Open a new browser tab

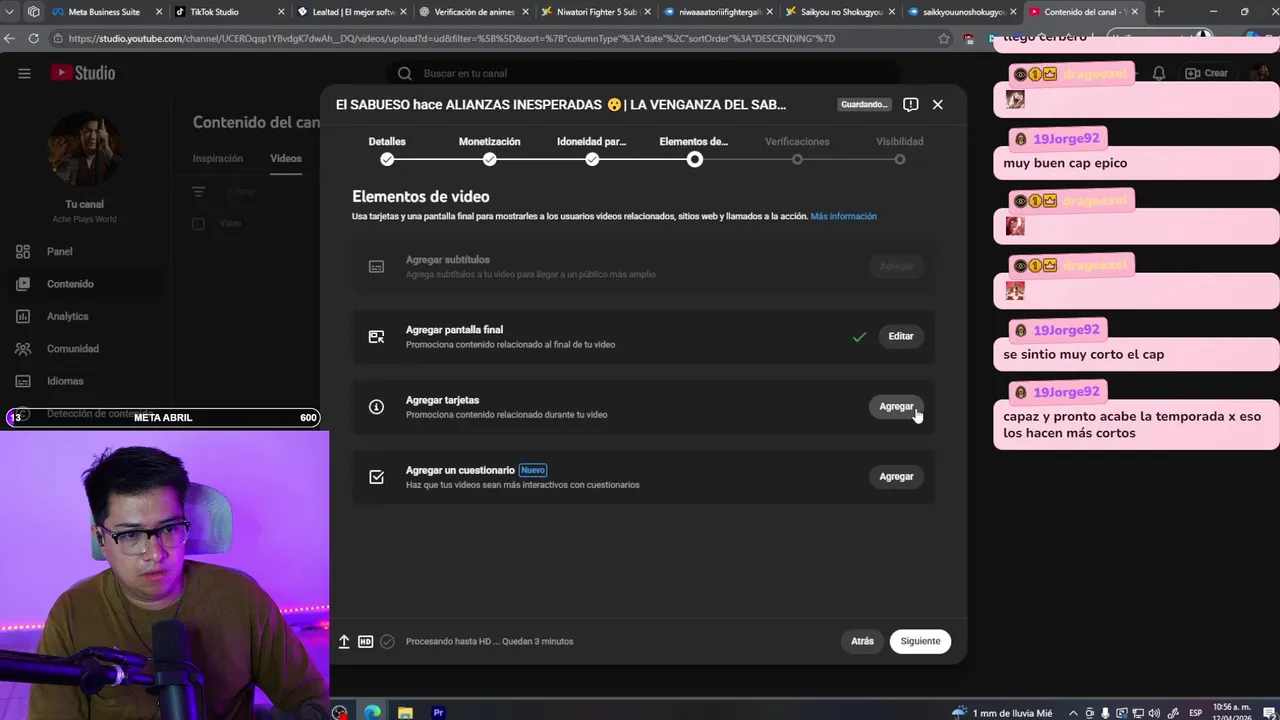tap(1158, 12)
